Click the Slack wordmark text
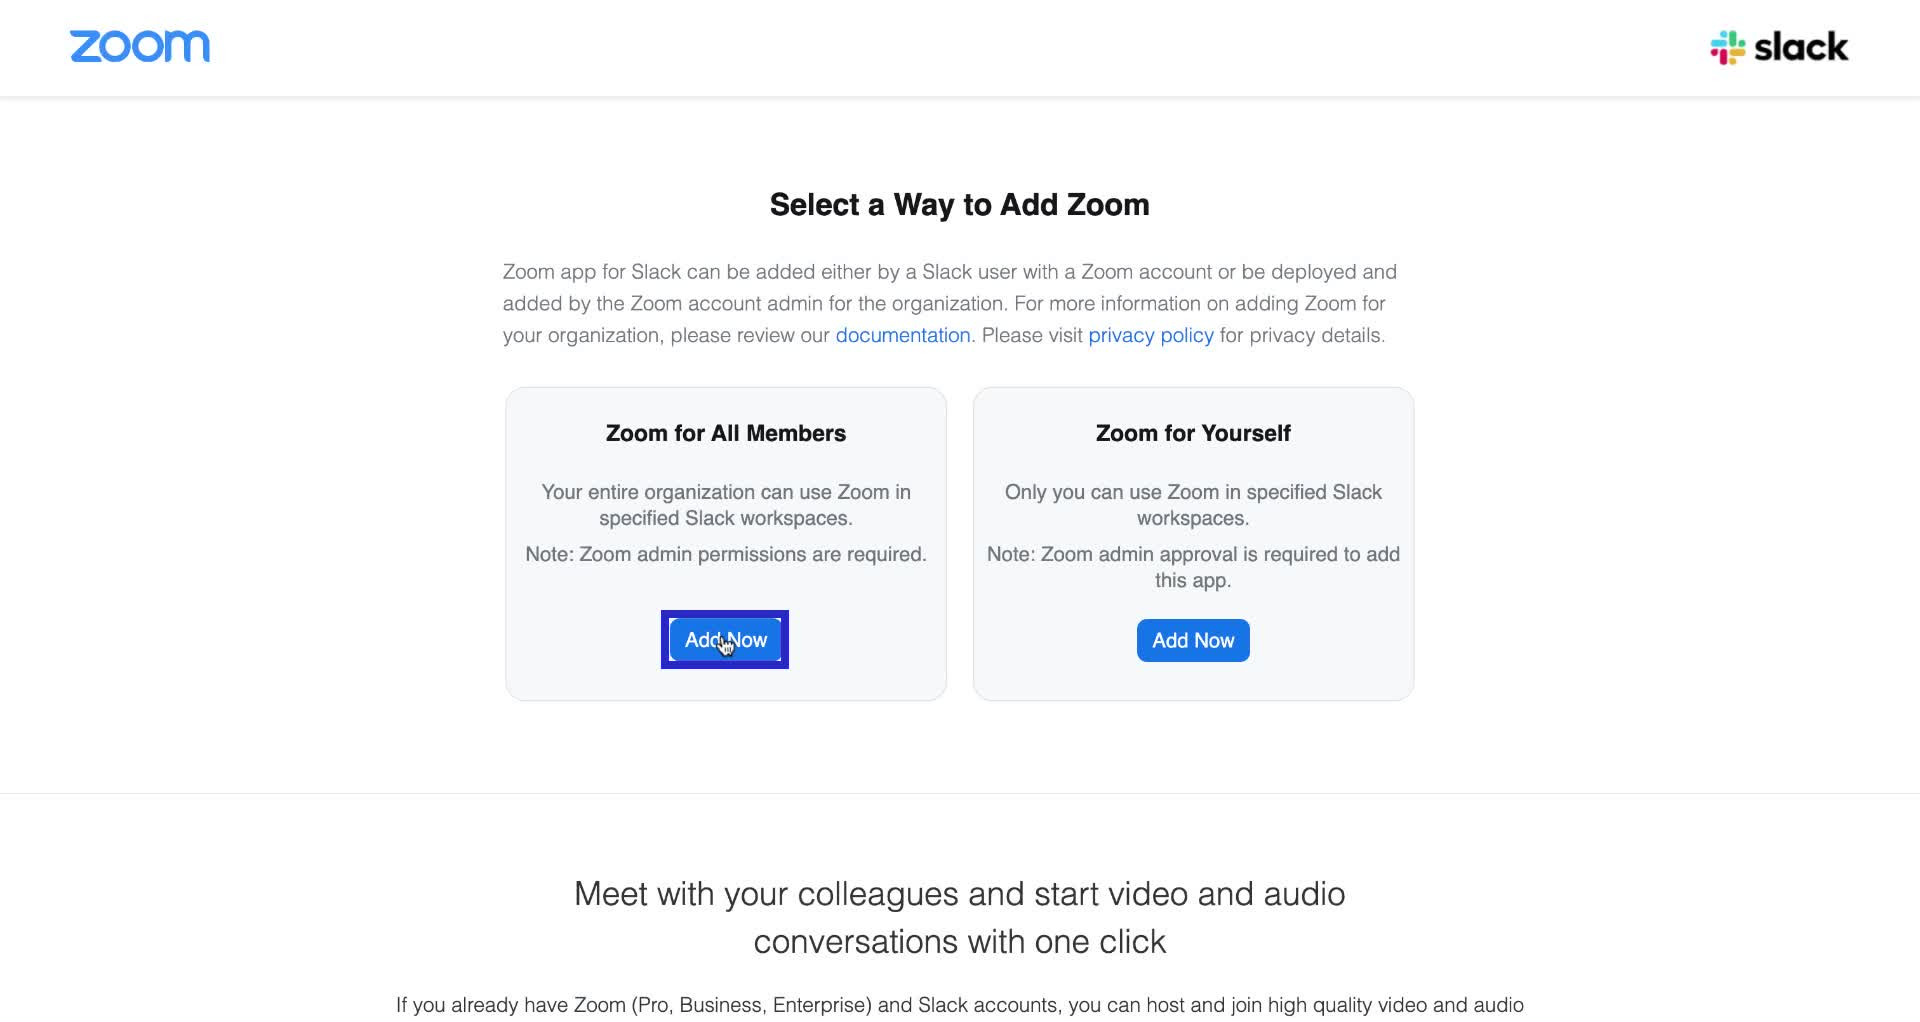 coord(1800,47)
